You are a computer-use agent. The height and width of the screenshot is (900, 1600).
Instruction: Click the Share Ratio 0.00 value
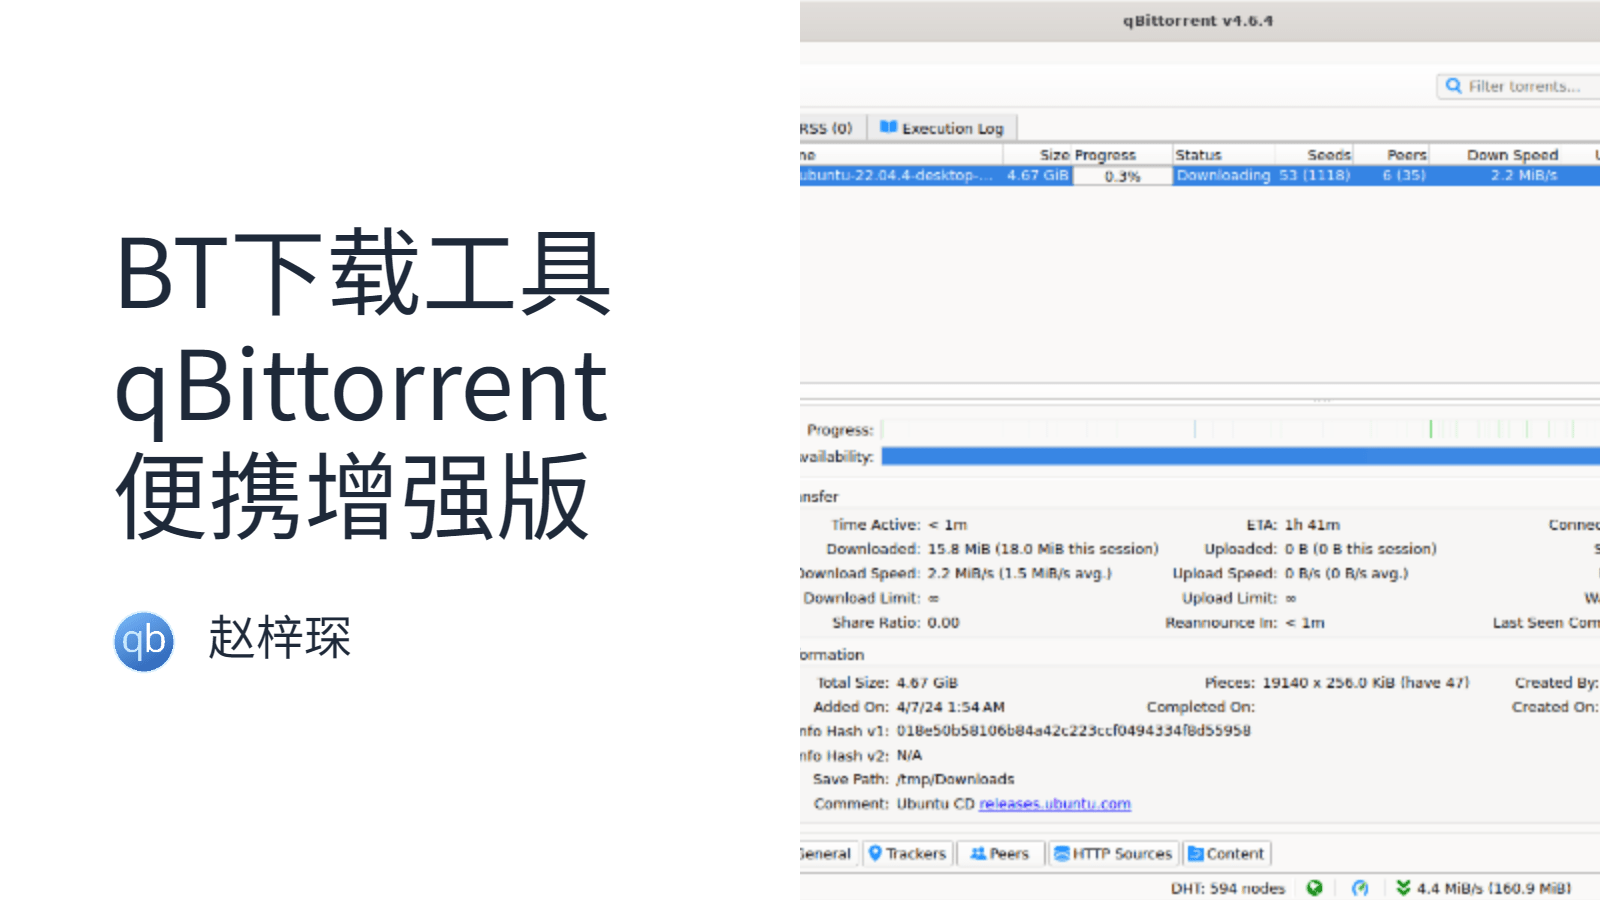point(943,623)
